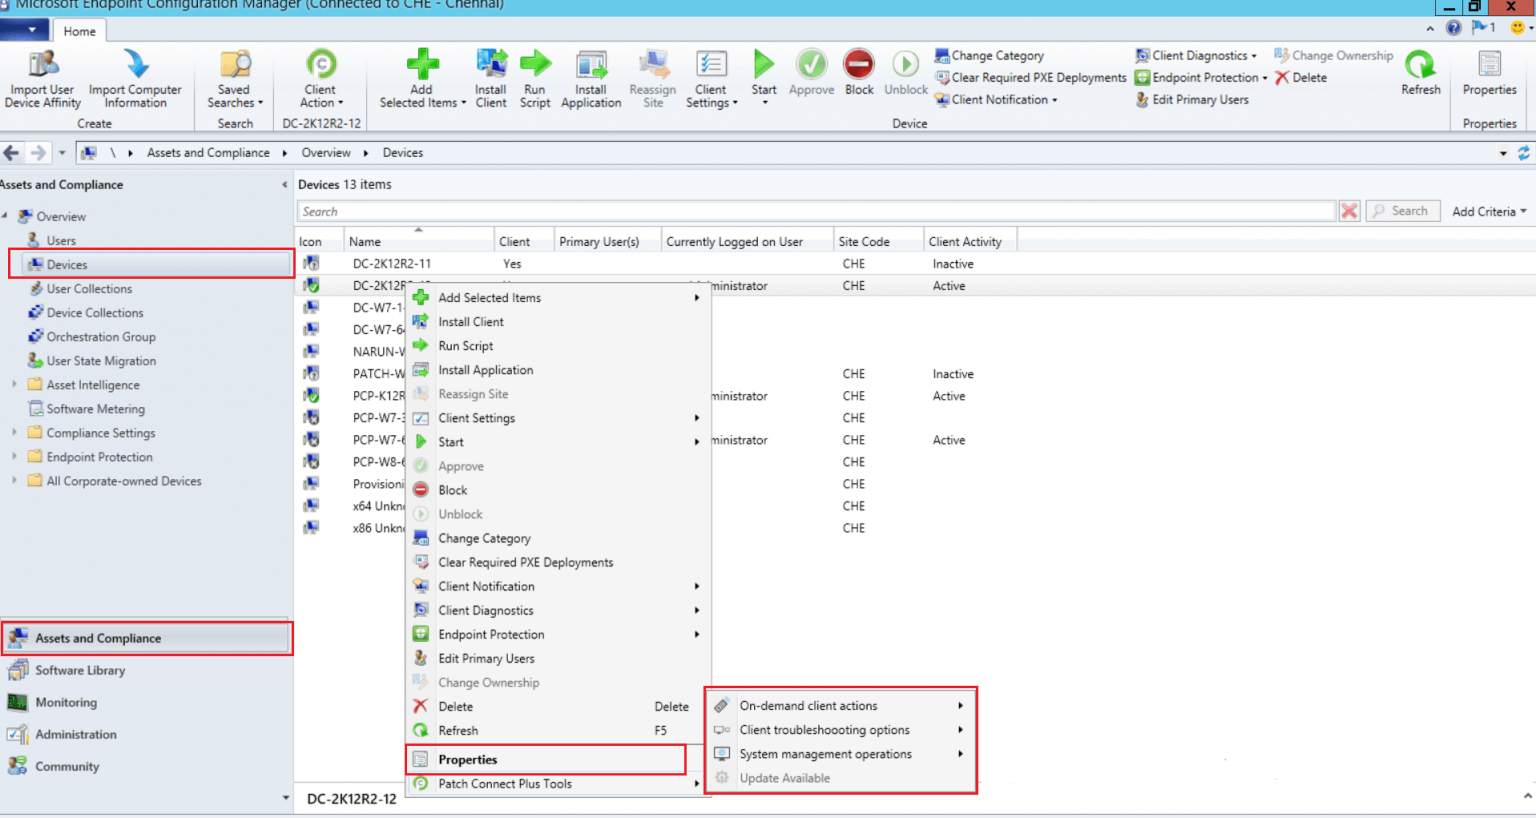Select the Monitoring workspace icon in sidebar

pos(20,702)
